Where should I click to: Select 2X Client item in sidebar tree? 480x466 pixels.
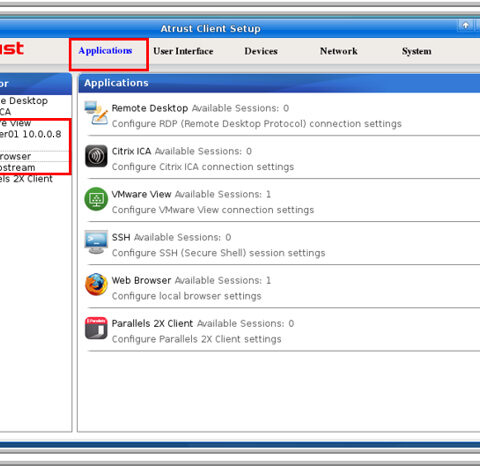[x=26, y=179]
